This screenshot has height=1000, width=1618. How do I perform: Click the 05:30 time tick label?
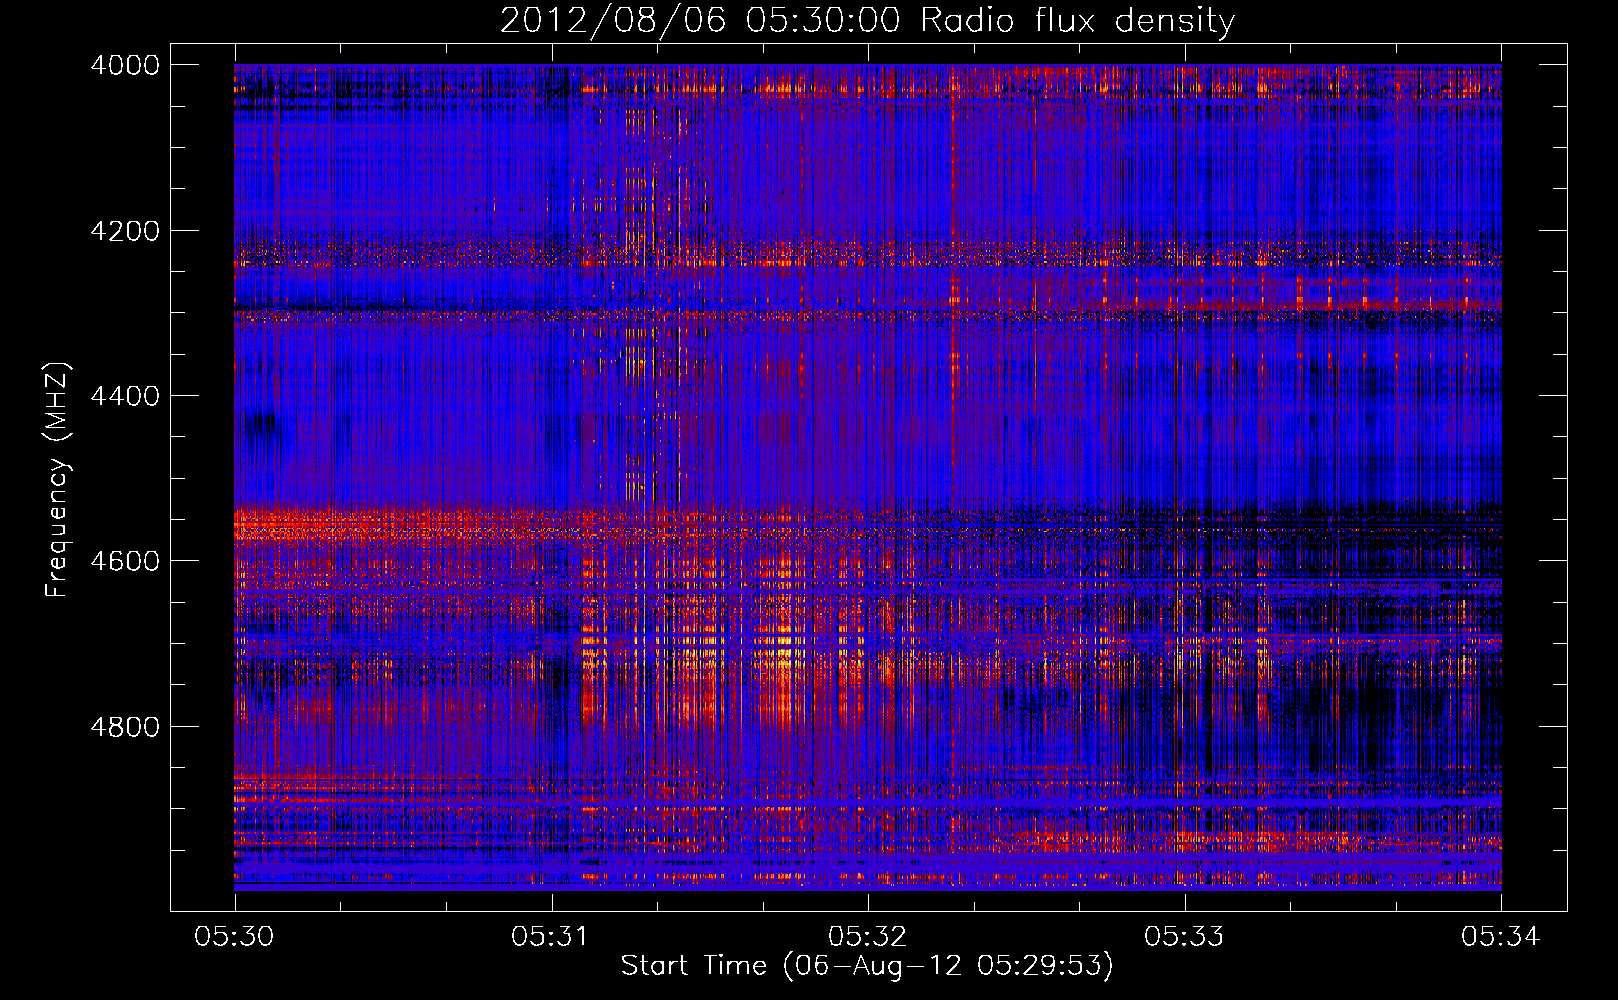coord(235,937)
